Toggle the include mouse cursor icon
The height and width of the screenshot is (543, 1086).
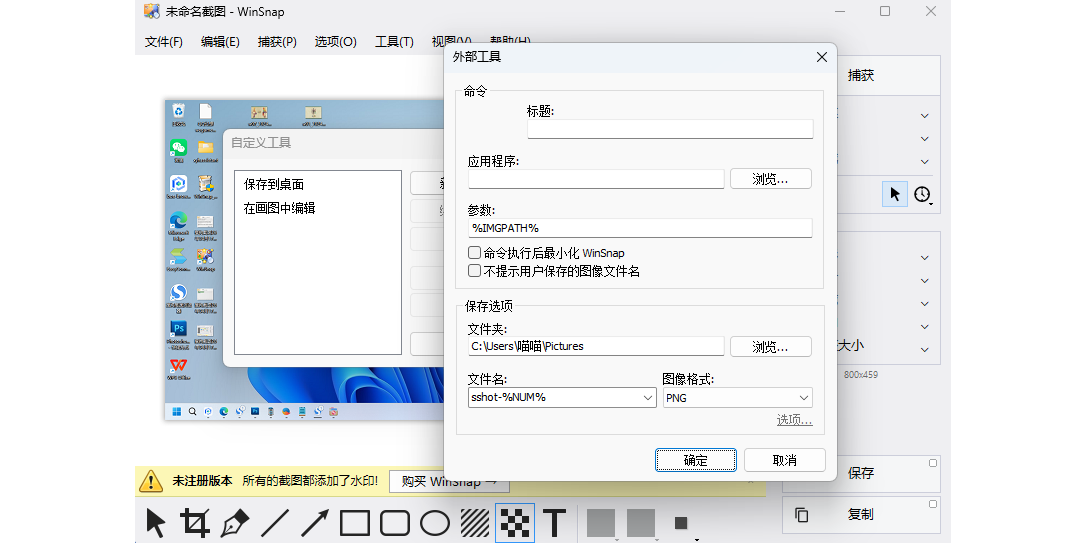tap(895, 194)
